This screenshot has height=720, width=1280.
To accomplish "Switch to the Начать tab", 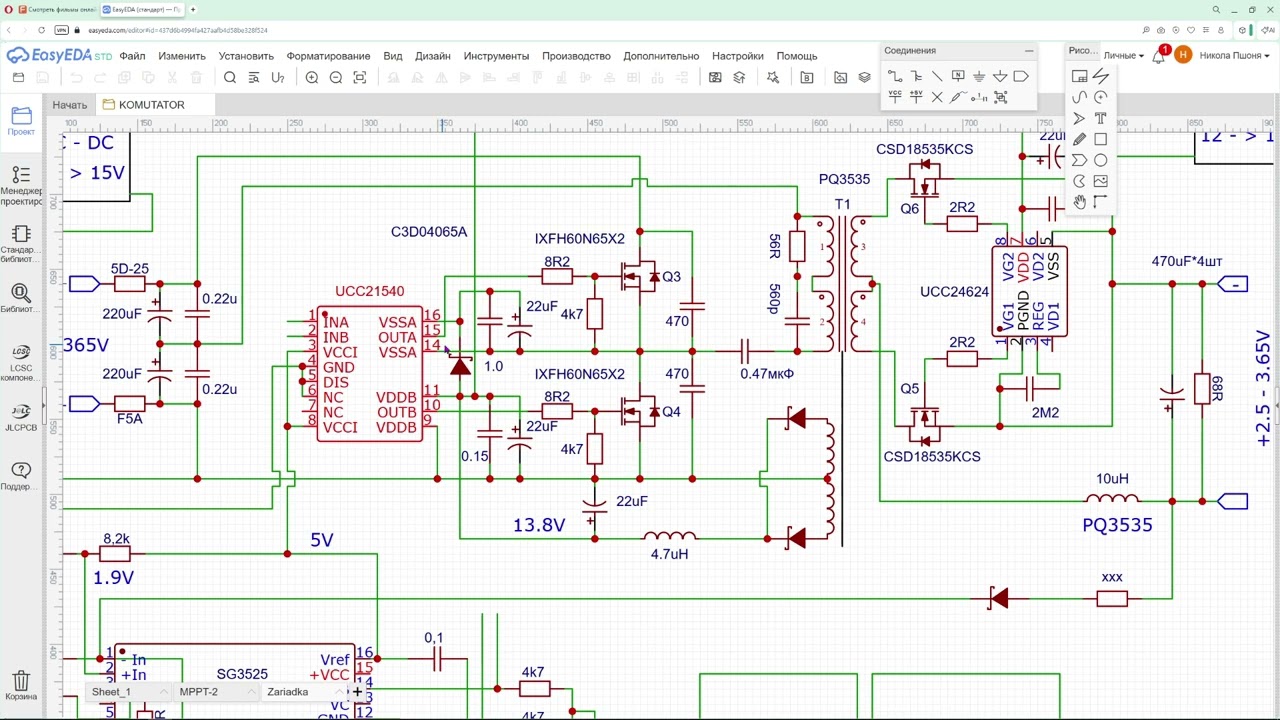I will [70, 105].
